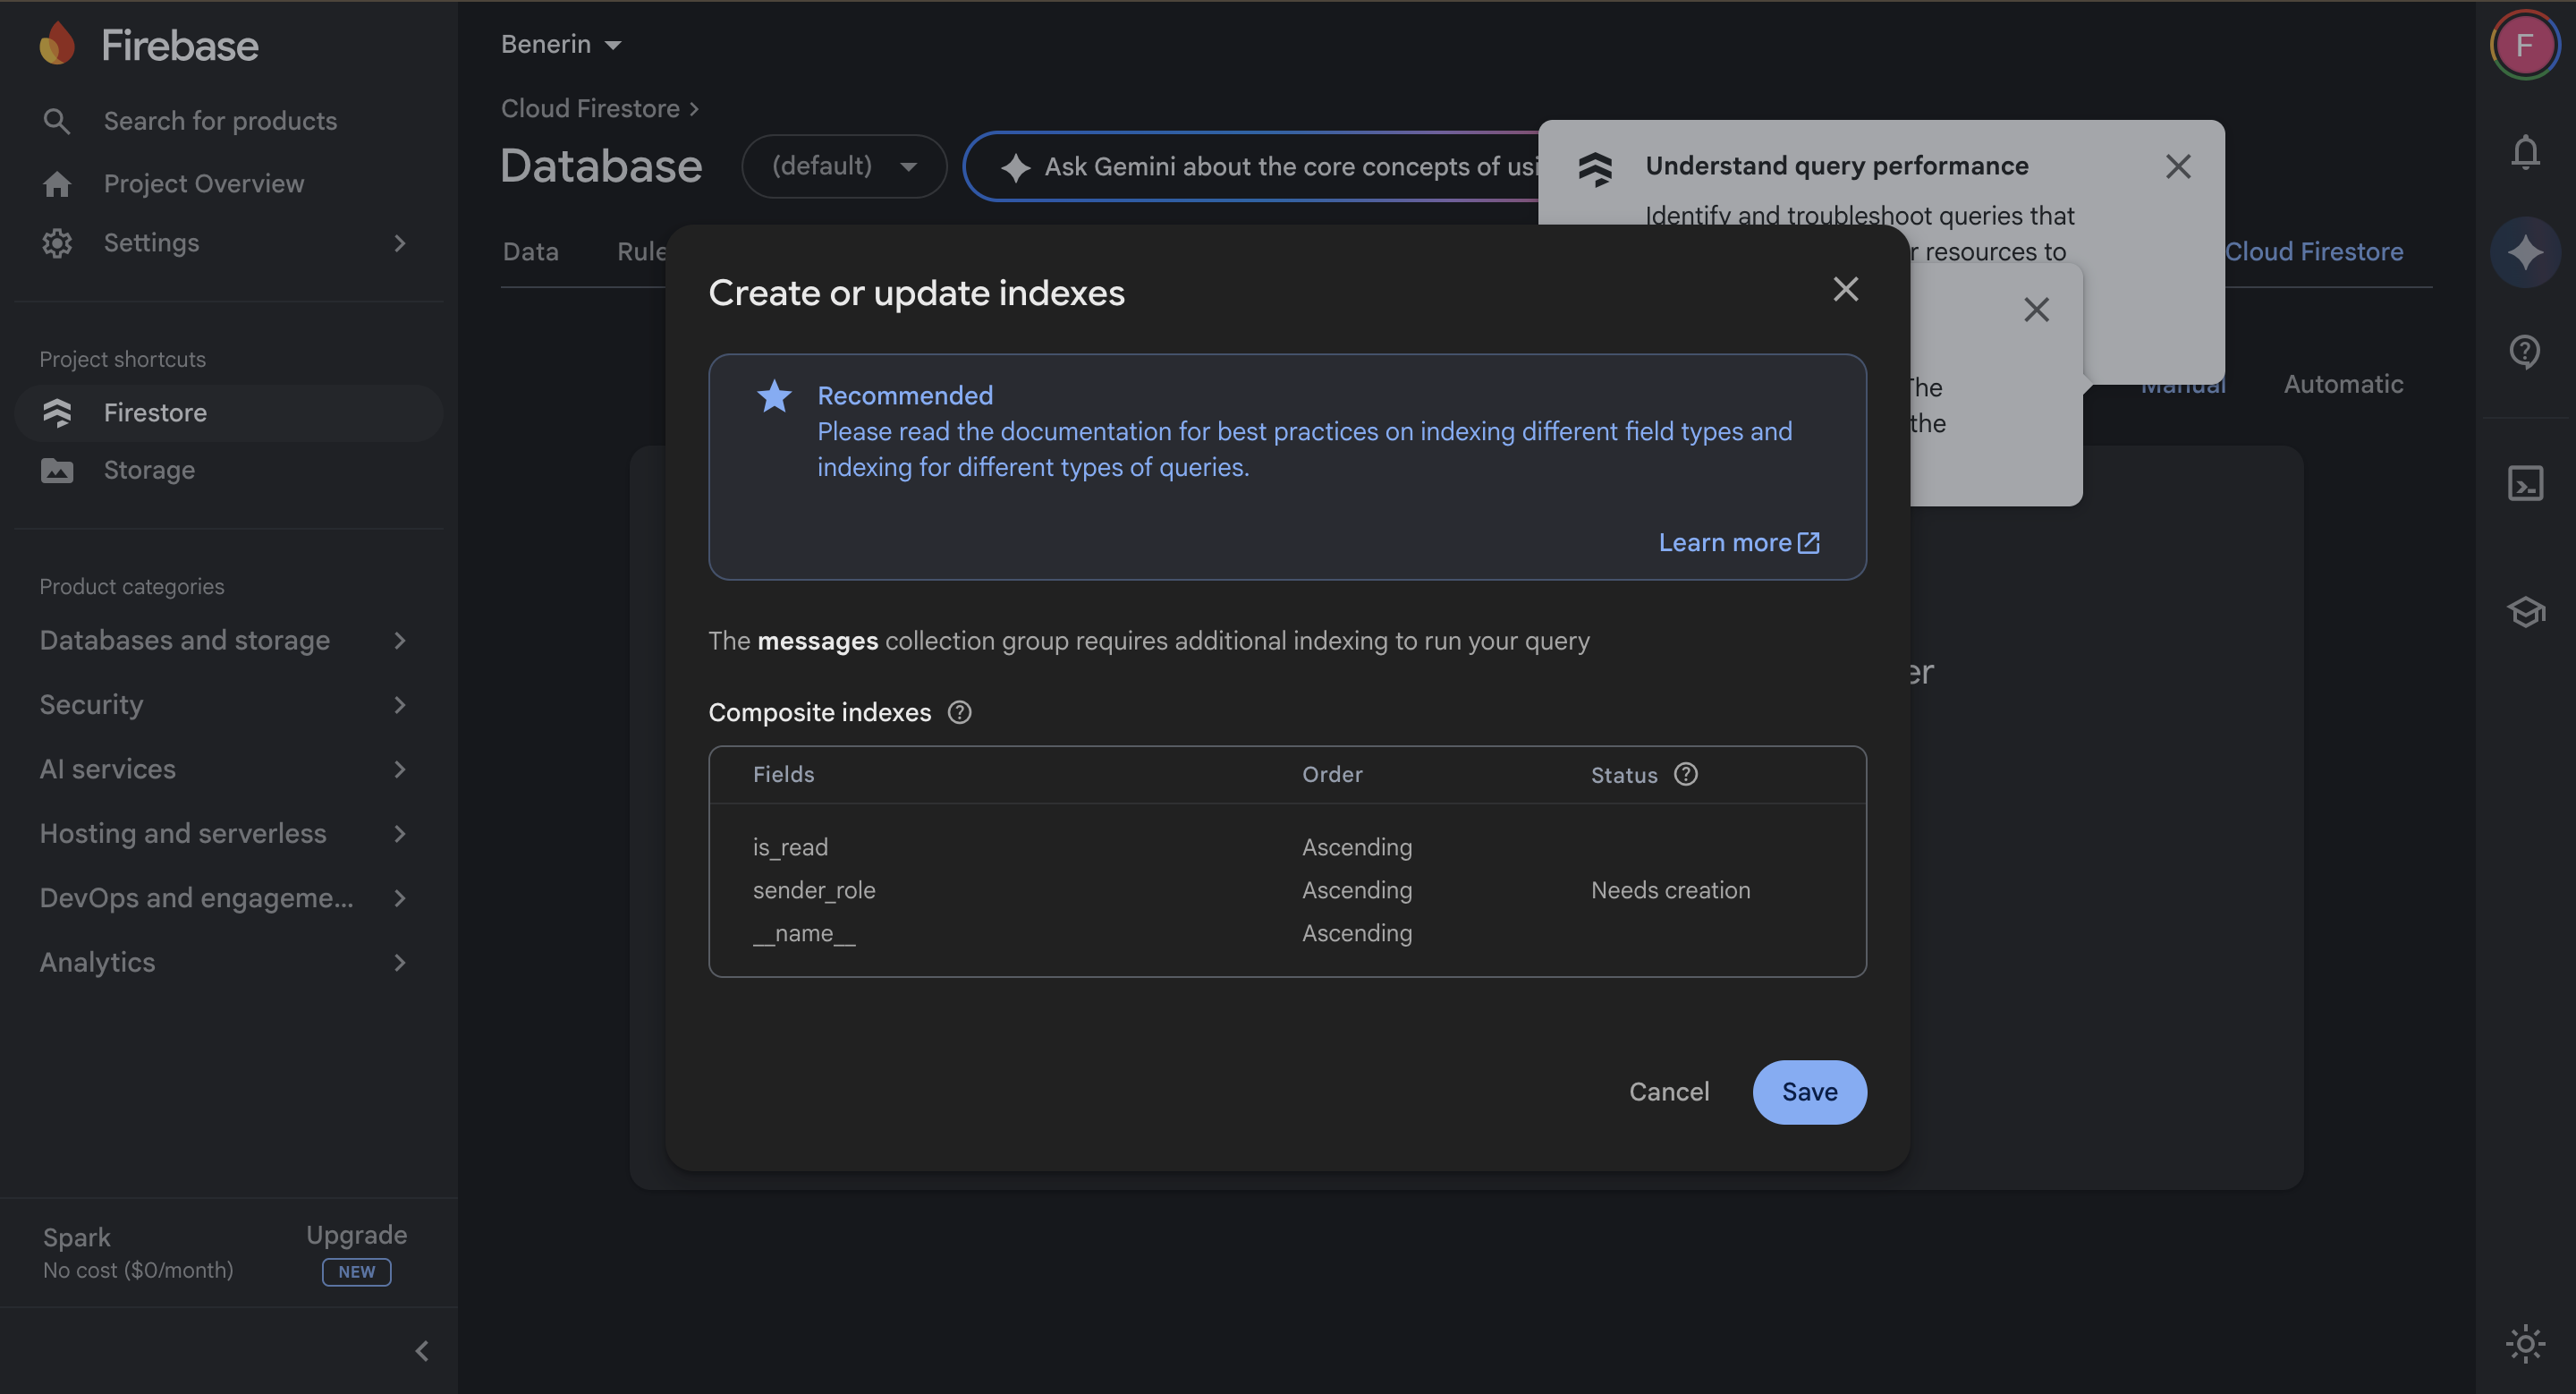Click the Storage shortcut icon
Image resolution: width=2576 pixels, height=1394 pixels.
(x=57, y=470)
